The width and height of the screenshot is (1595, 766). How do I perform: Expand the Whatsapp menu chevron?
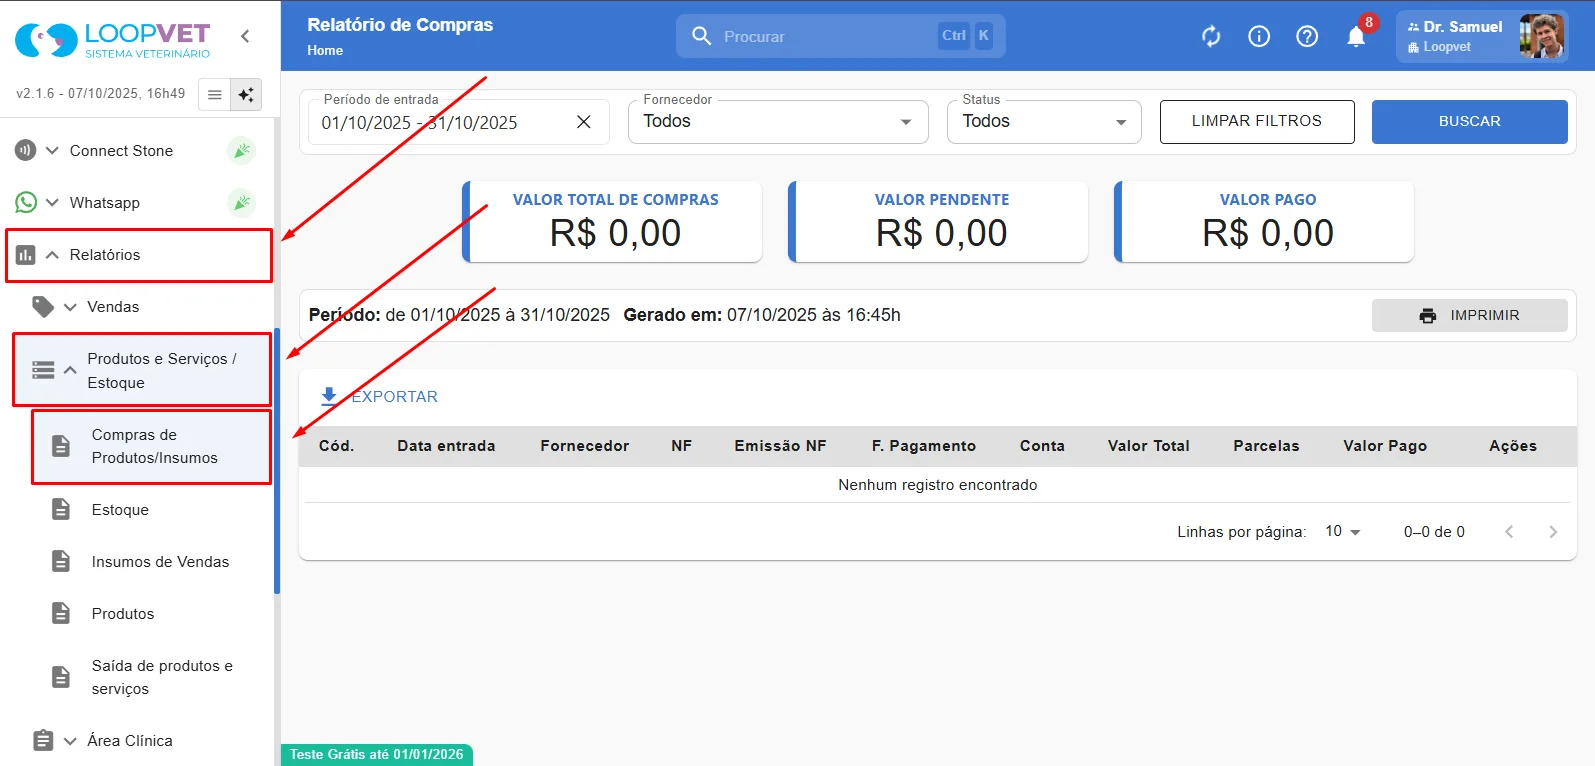(52, 202)
